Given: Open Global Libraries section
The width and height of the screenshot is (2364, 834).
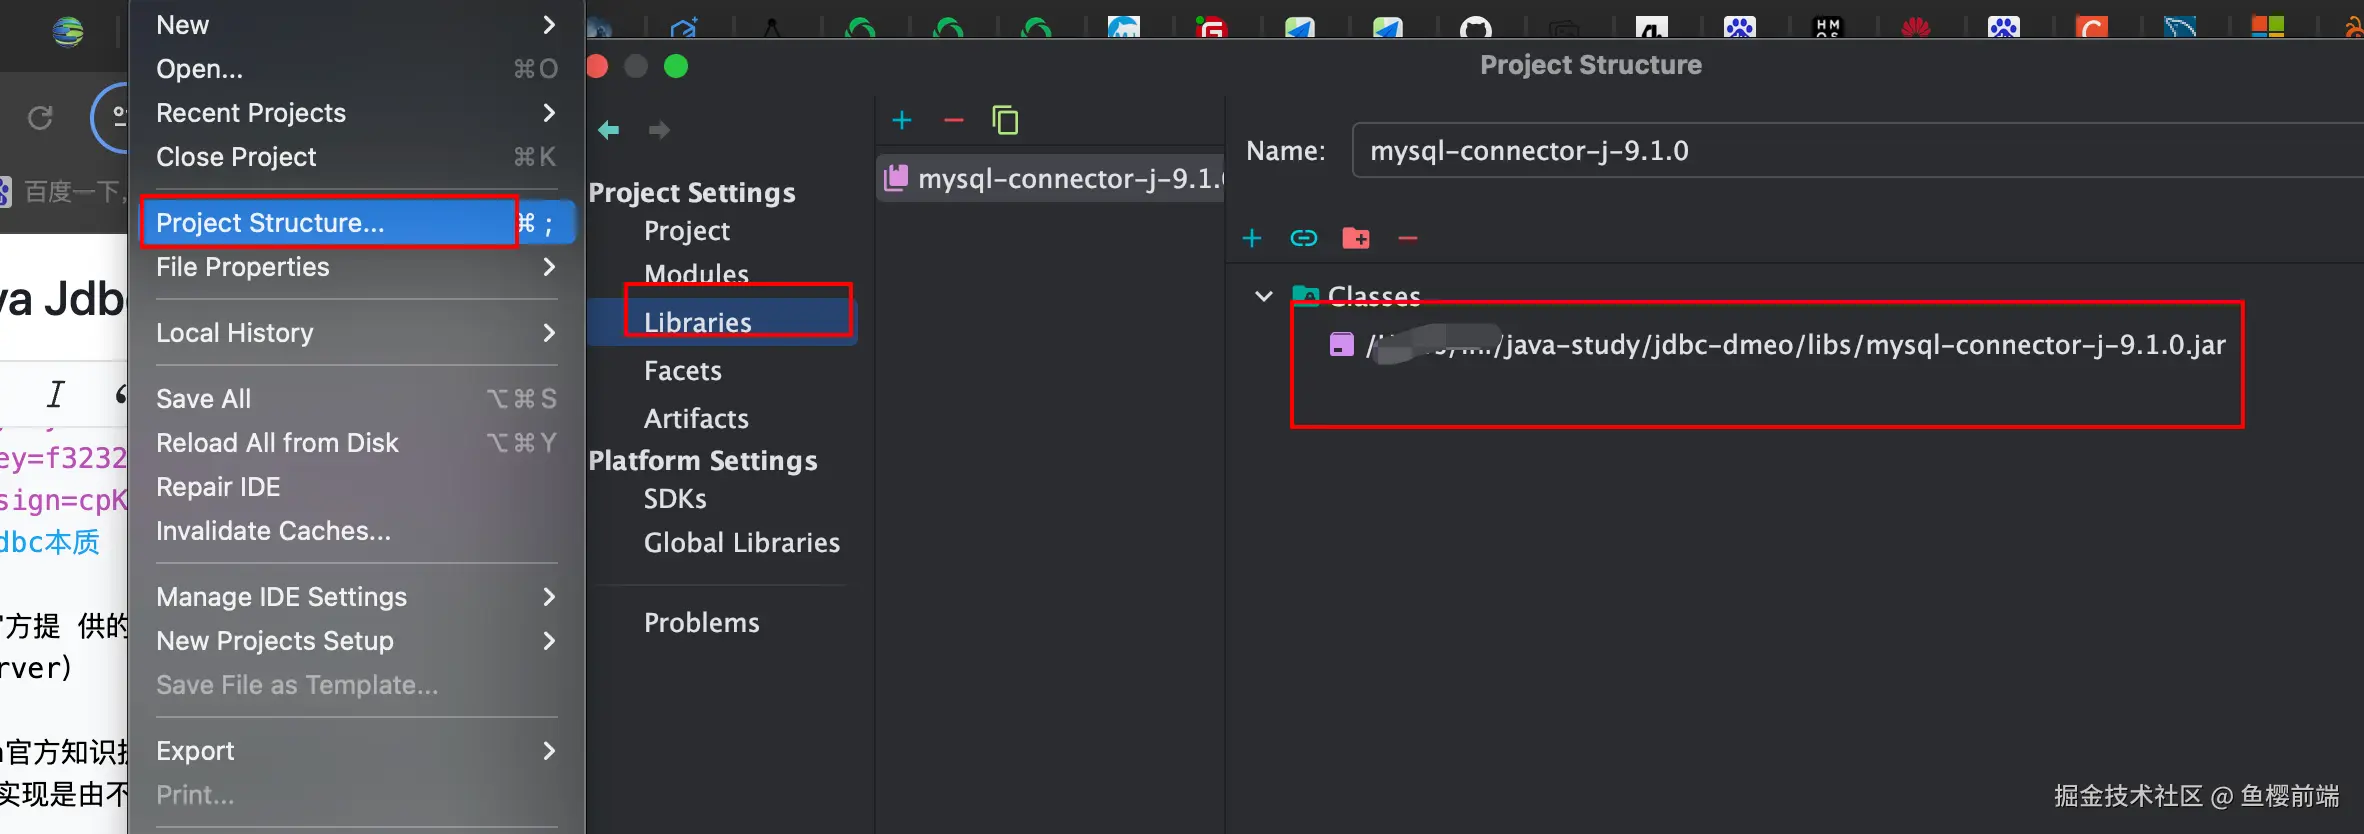Looking at the screenshot, I should pos(742,543).
